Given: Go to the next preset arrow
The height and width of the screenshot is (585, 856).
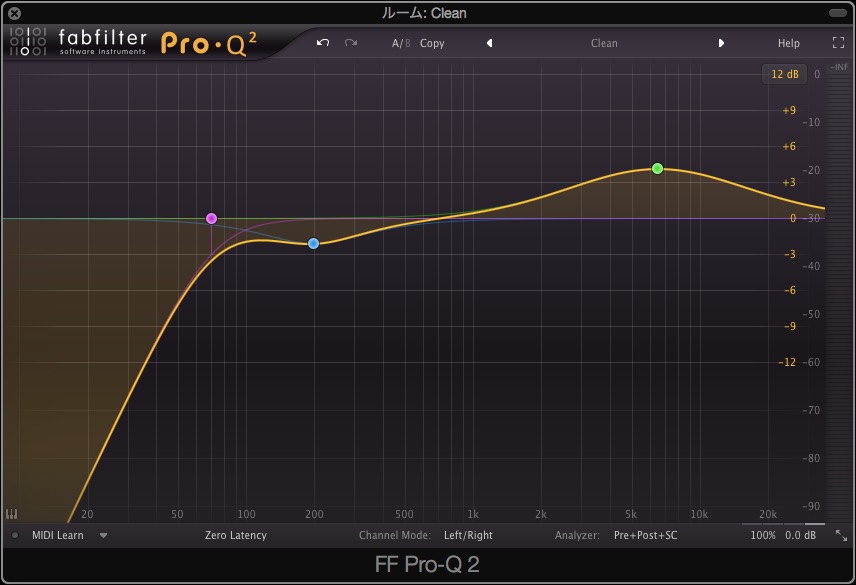Looking at the screenshot, I should (721, 43).
